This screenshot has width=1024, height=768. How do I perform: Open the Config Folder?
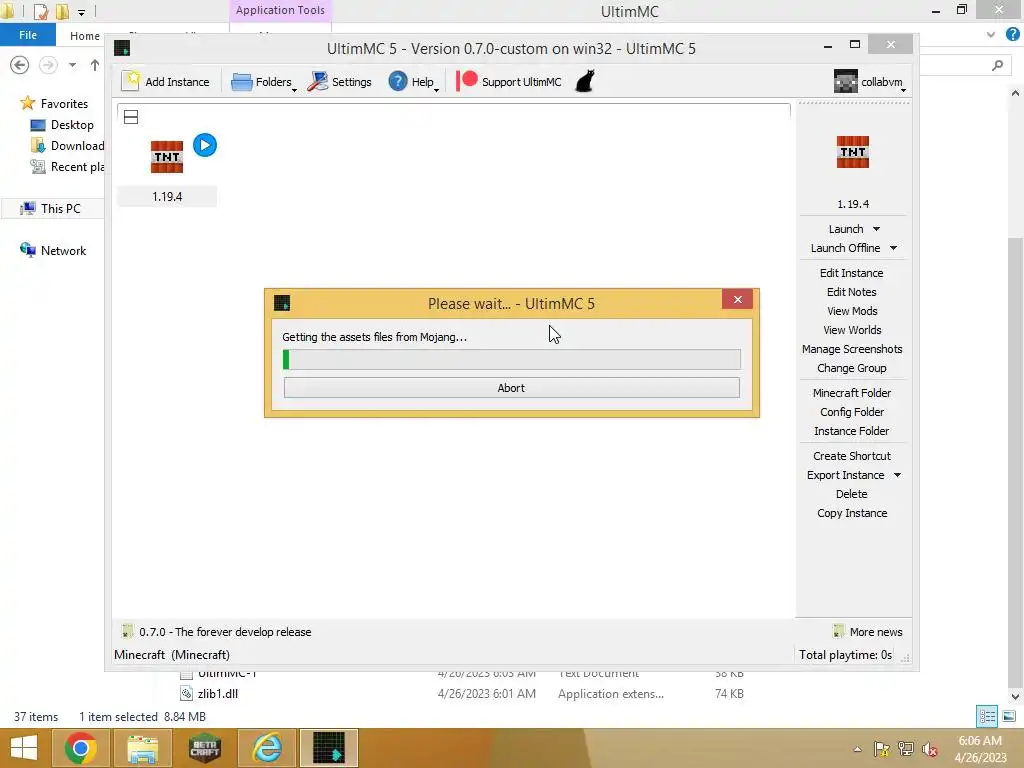coord(852,411)
